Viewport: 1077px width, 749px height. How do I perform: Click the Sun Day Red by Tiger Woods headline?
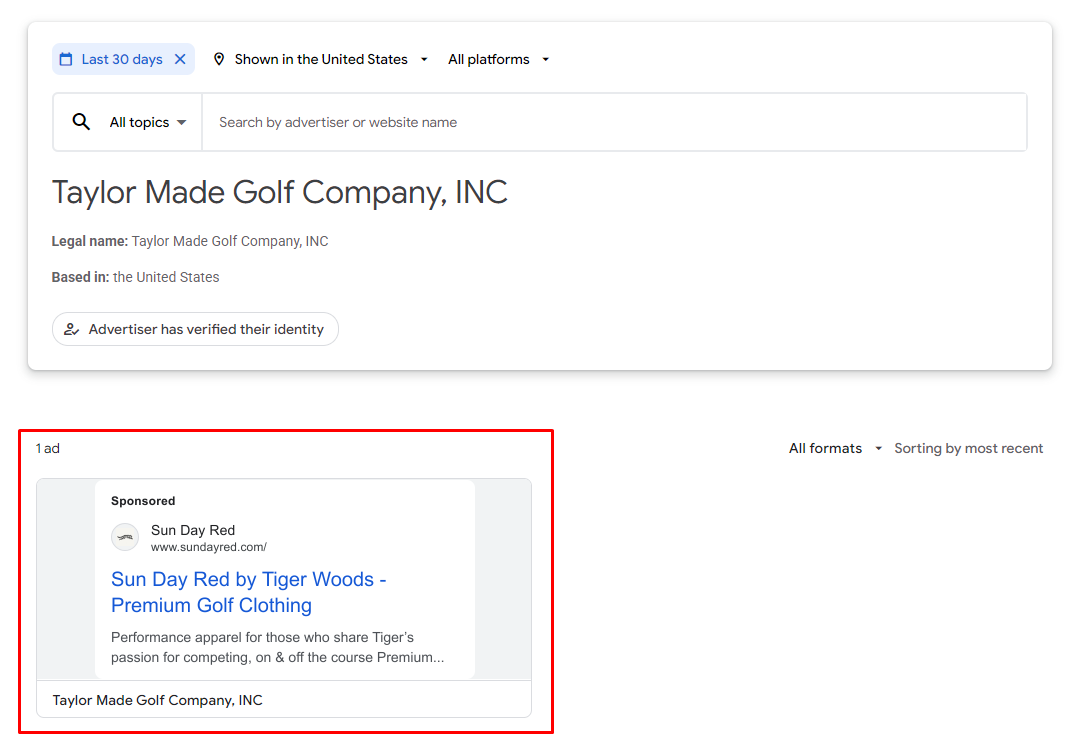click(x=249, y=592)
